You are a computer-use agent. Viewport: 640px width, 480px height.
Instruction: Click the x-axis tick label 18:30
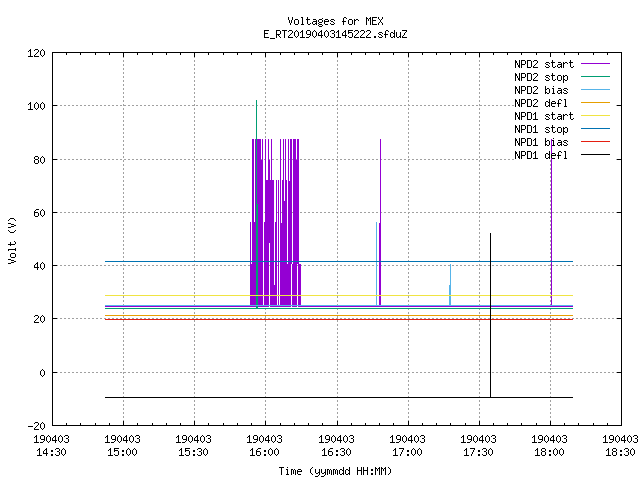pyautogui.click(x=620, y=452)
